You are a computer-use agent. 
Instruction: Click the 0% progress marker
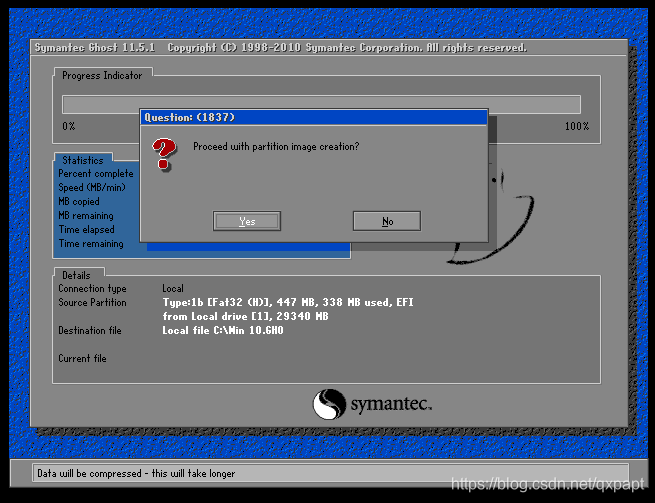click(69, 126)
